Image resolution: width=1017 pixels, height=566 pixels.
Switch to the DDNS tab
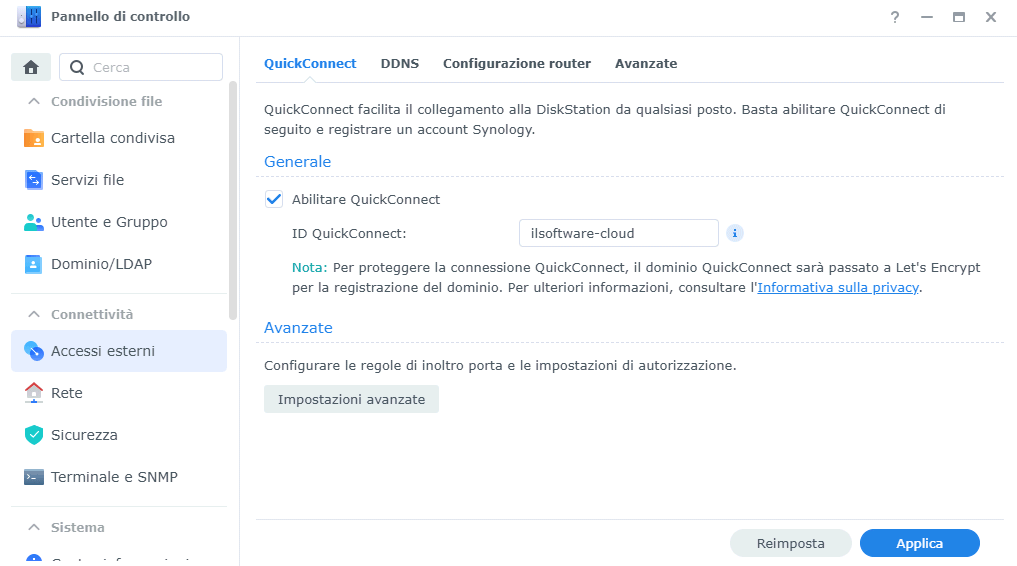pyautogui.click(x=400, y=64)
